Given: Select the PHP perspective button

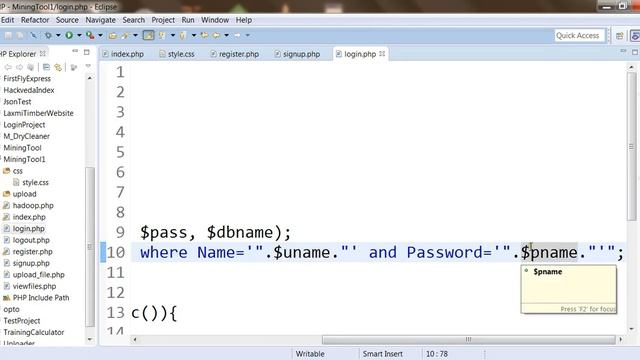Looking at the screenshot, I should (635, 36).
